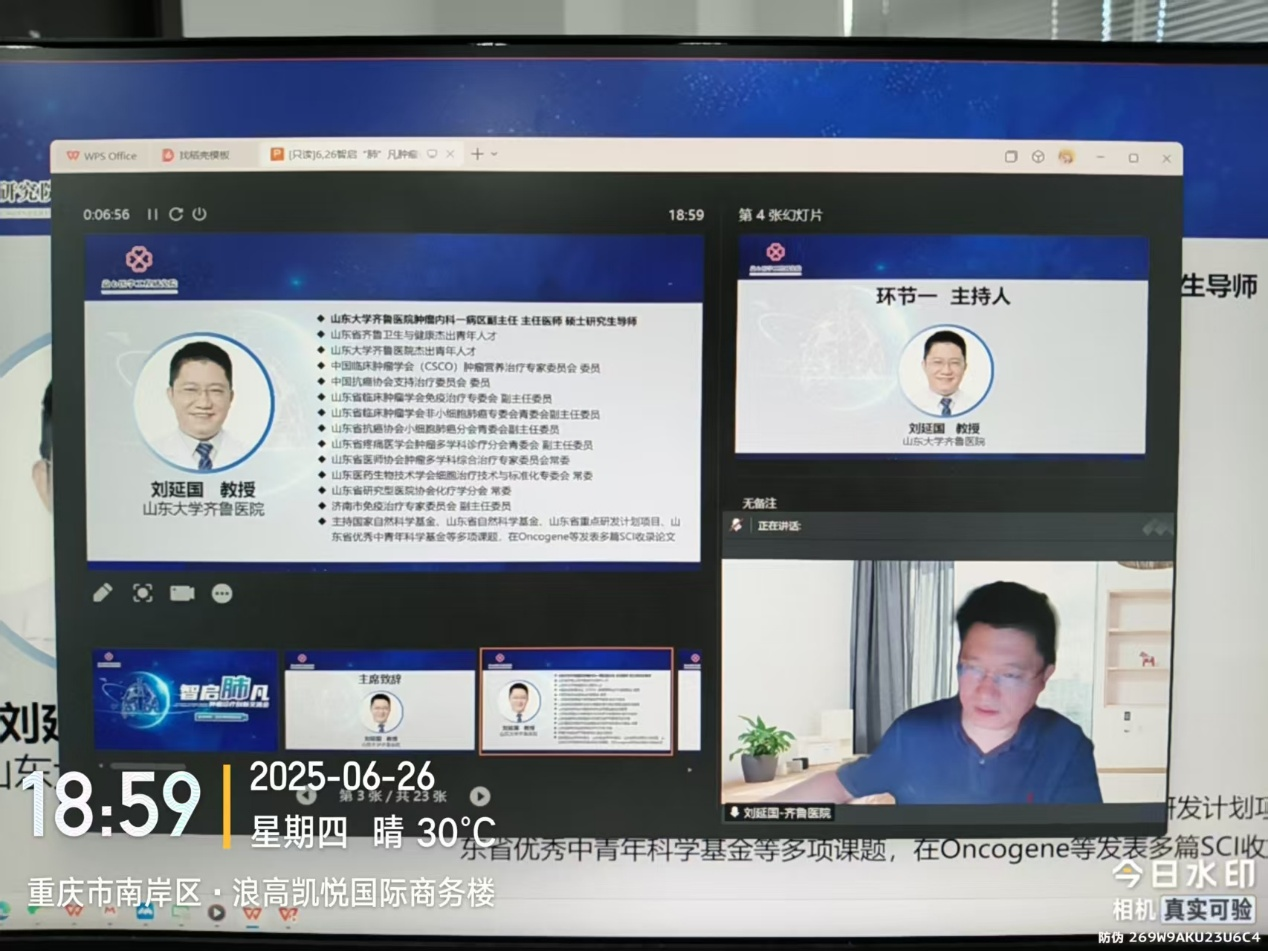Toggle the muted microphone on the speaker bar

click(x=736, y=525)
